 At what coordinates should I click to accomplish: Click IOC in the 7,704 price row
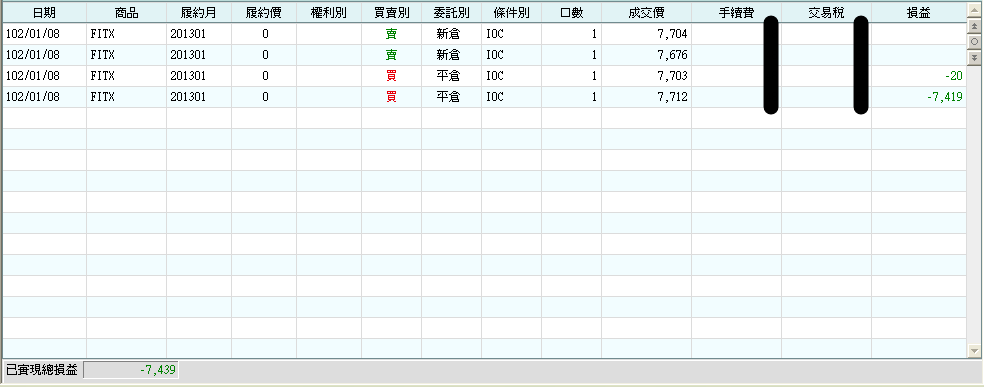tap(495, 34)
